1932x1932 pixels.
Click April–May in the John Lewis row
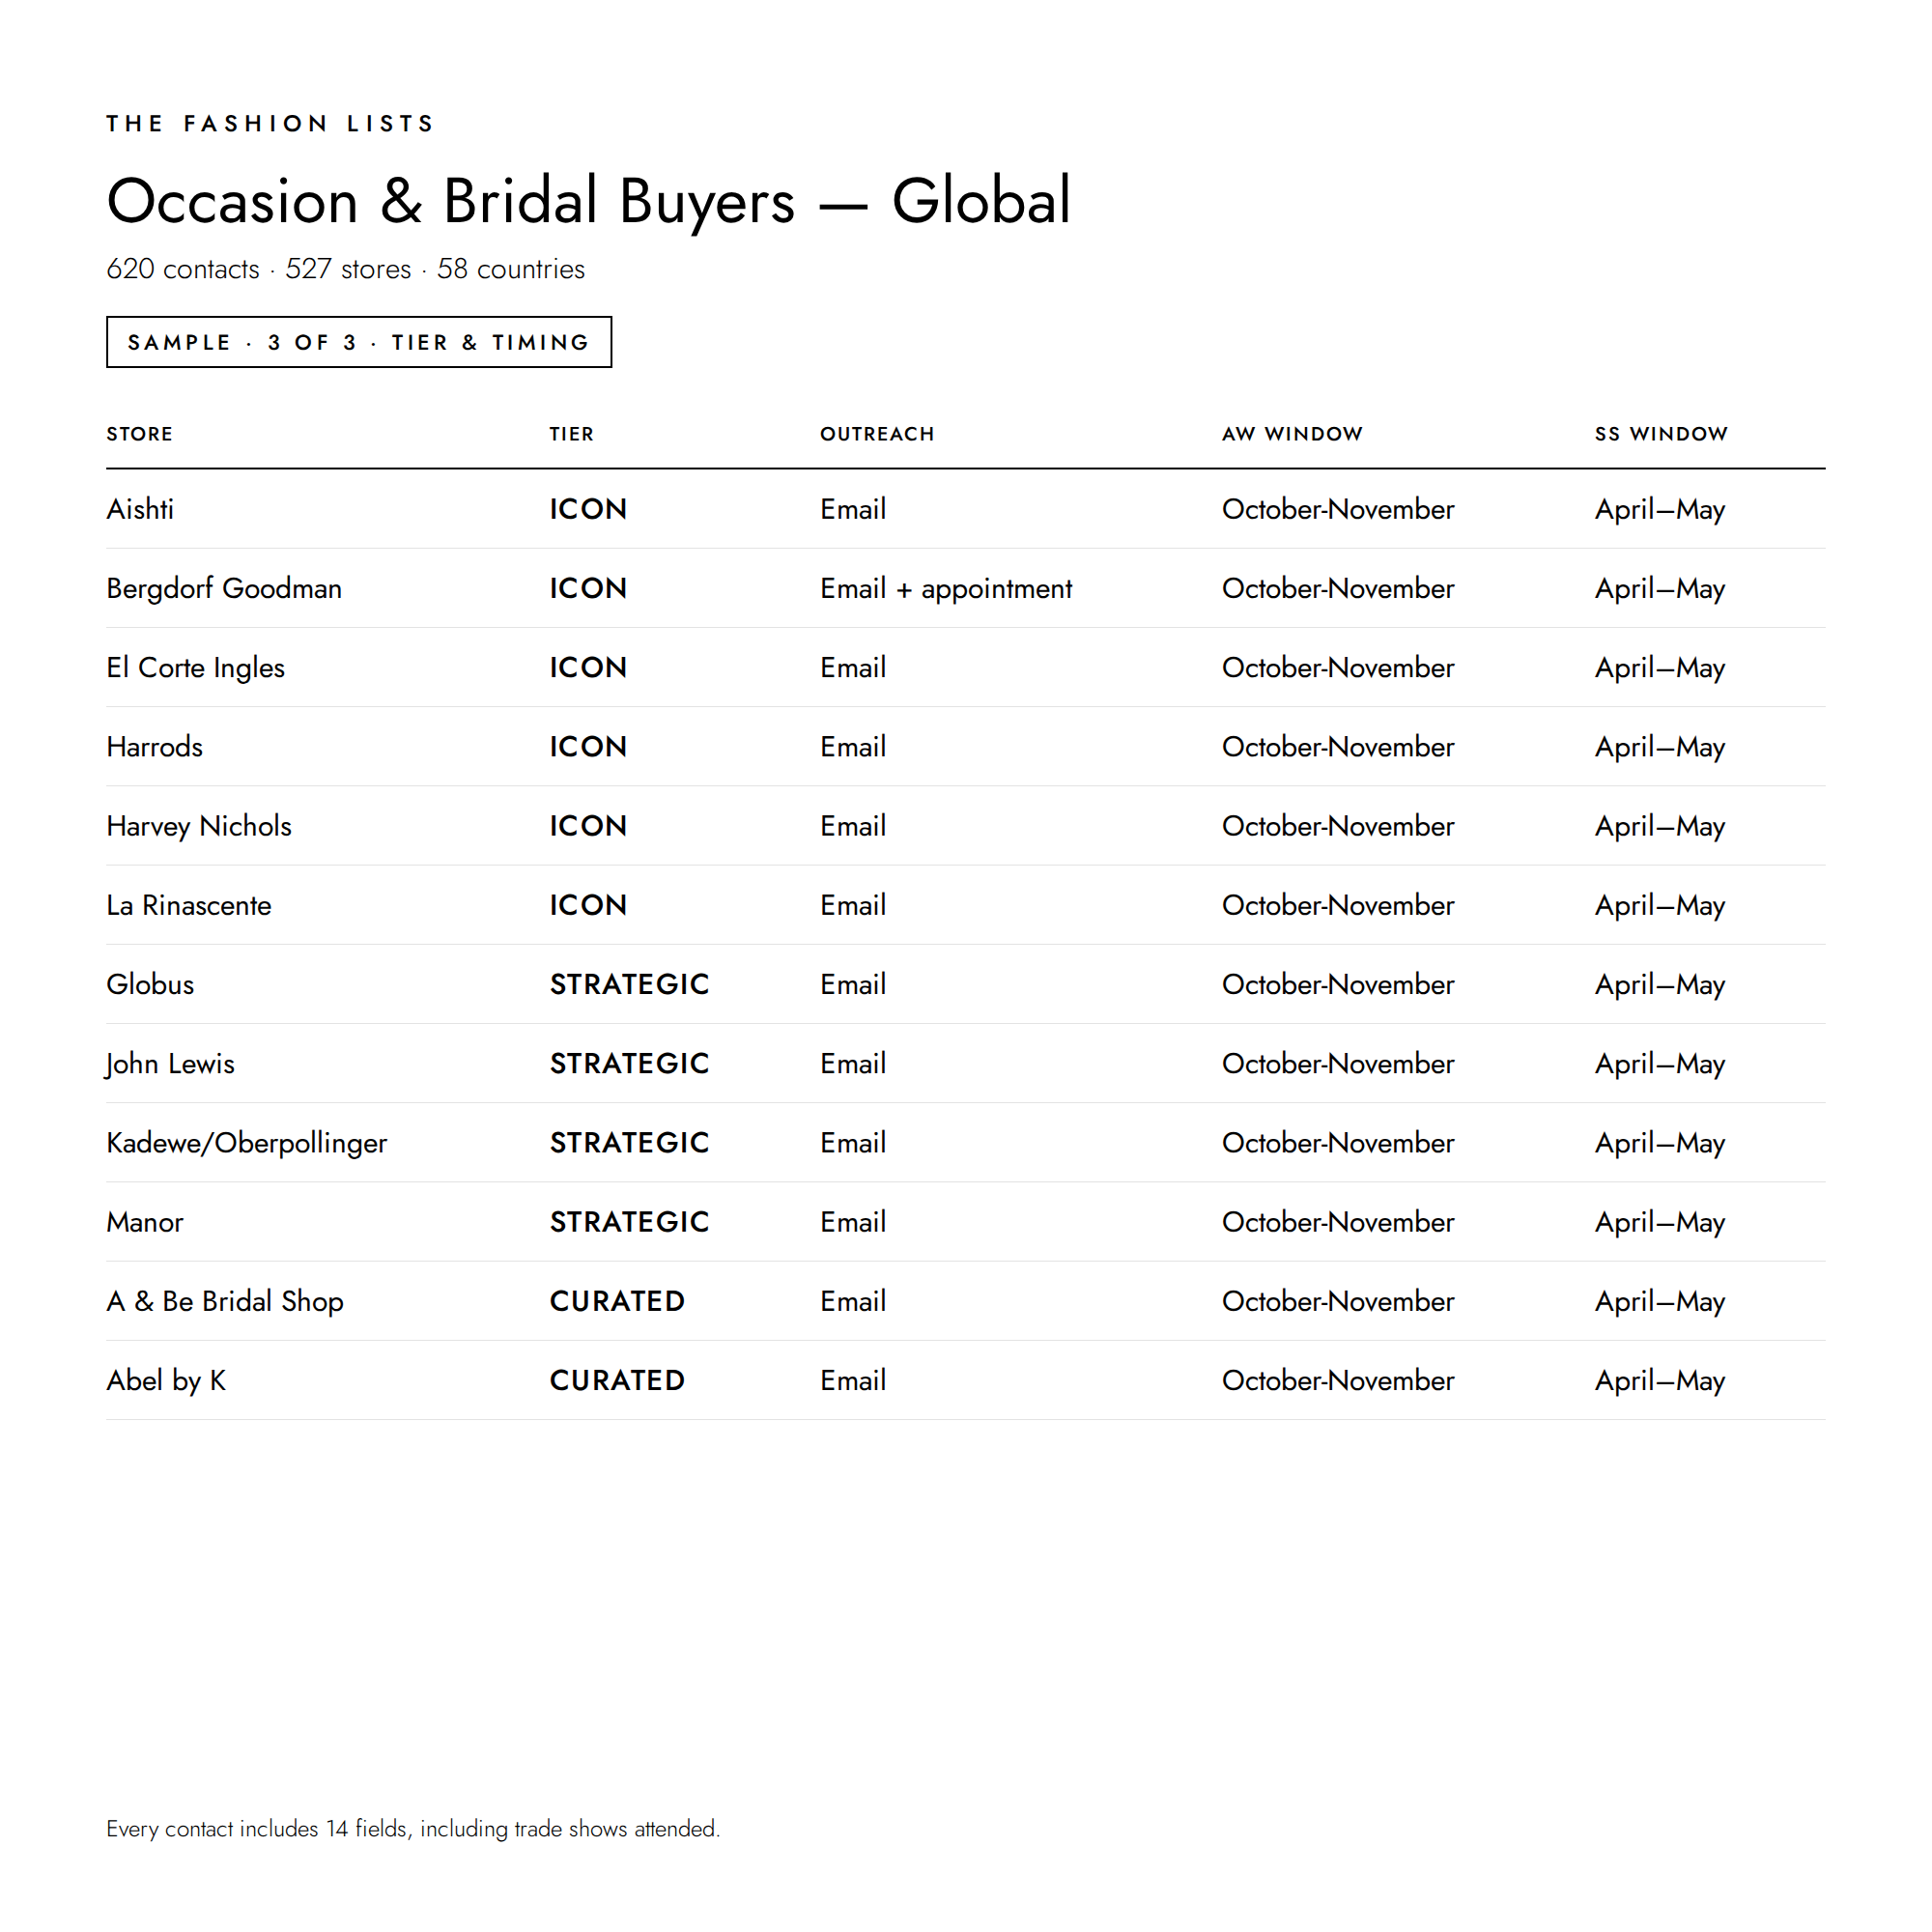click(1660, 1063)
